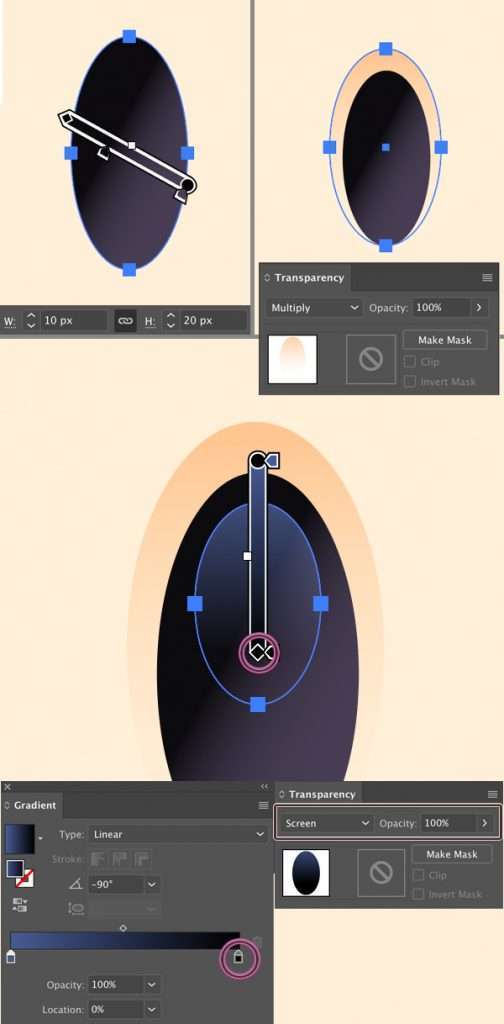Collapse the Gradient panel with double arrows

pos(264,787)
